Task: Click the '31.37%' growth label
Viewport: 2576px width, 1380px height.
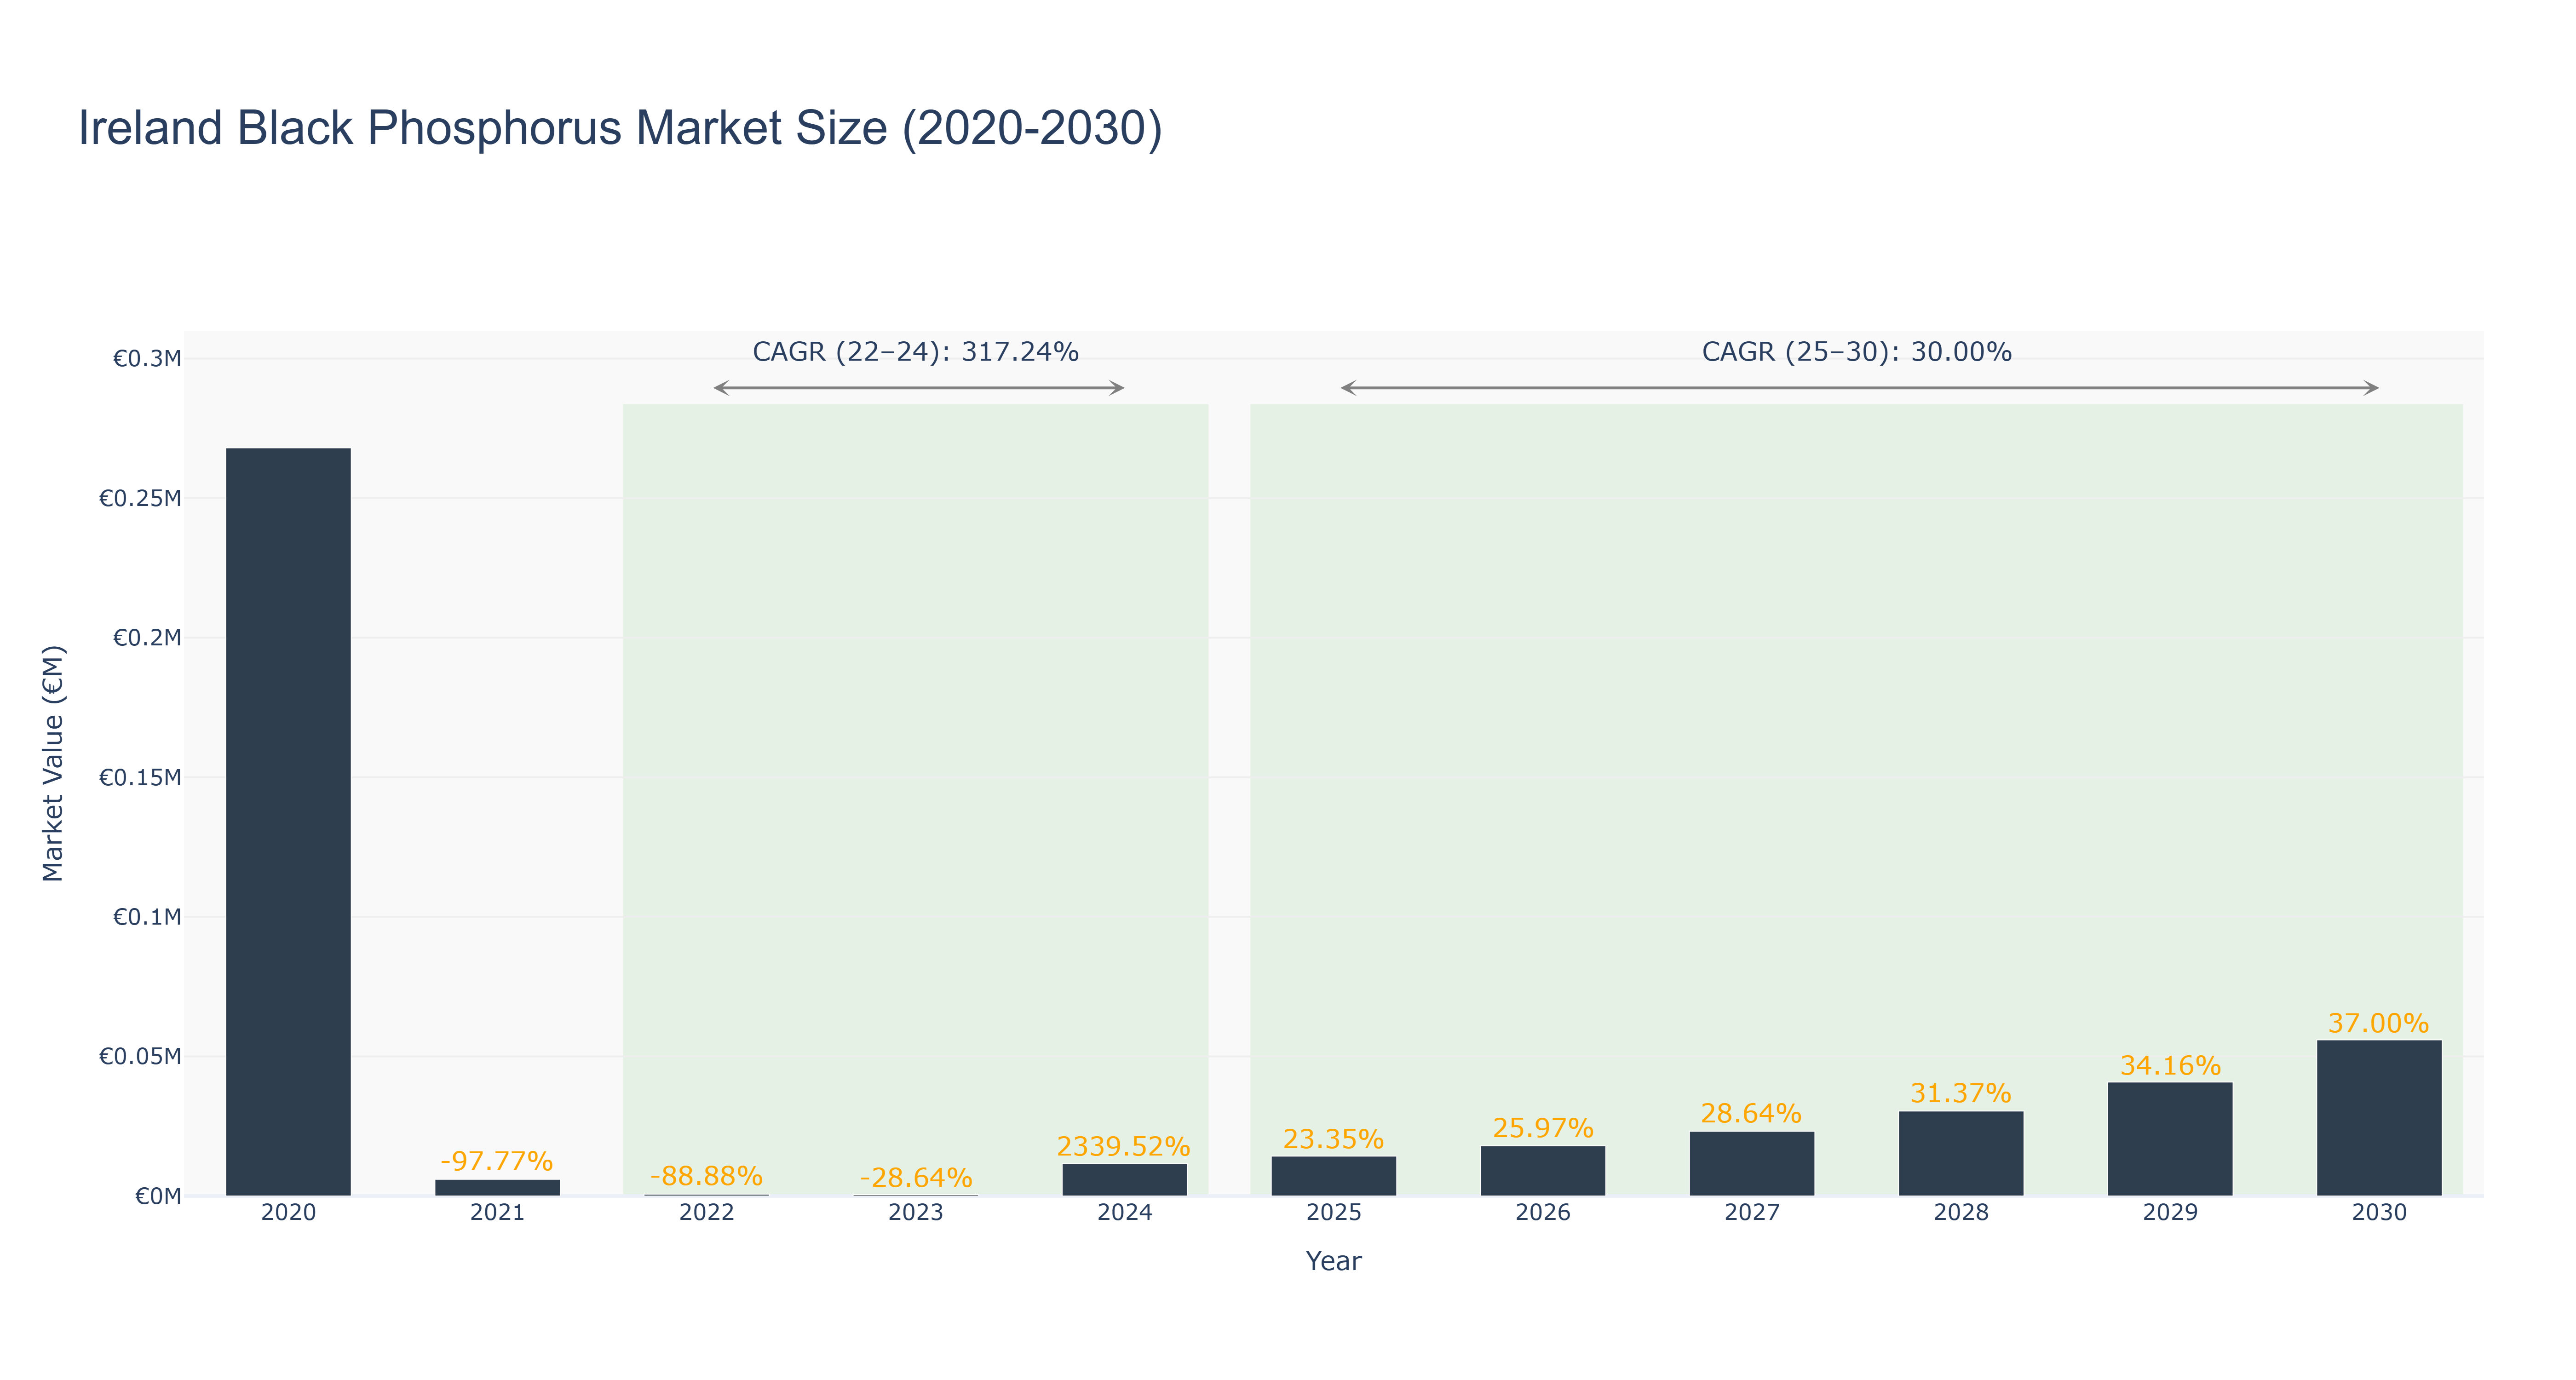Action: (x=1961, y=1093)
